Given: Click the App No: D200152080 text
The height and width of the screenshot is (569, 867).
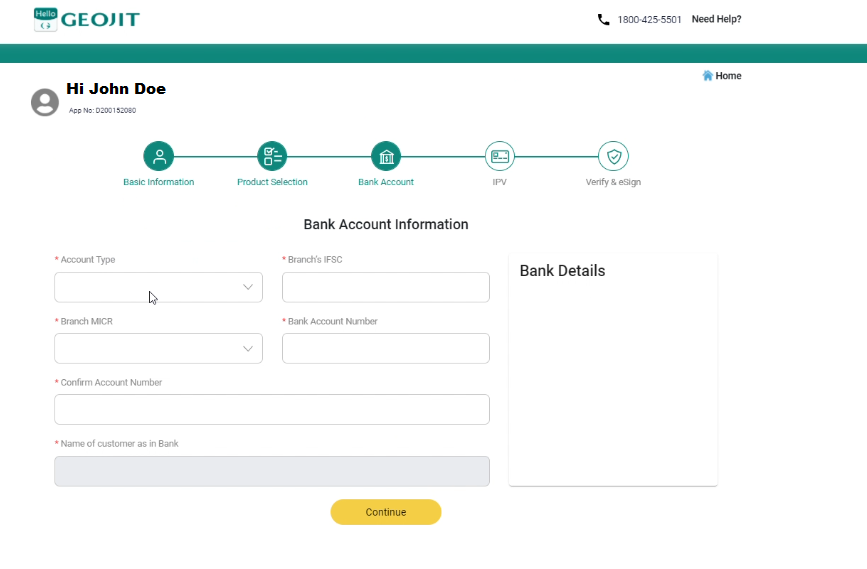Looking at the screenshot, I should pyautogui.click(x=102, y=111).
